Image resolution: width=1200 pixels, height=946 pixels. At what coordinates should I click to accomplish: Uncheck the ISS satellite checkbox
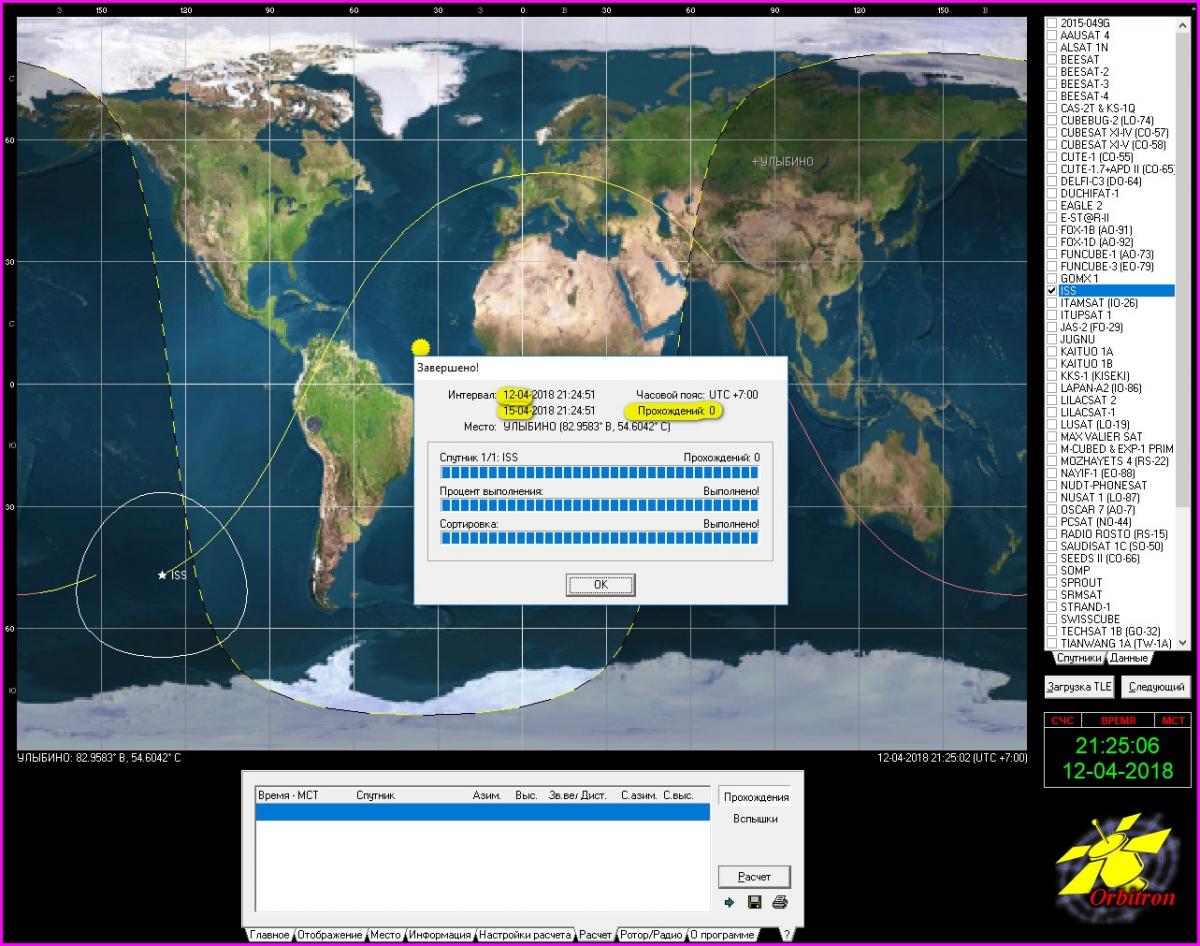(x=1051, y=290)
